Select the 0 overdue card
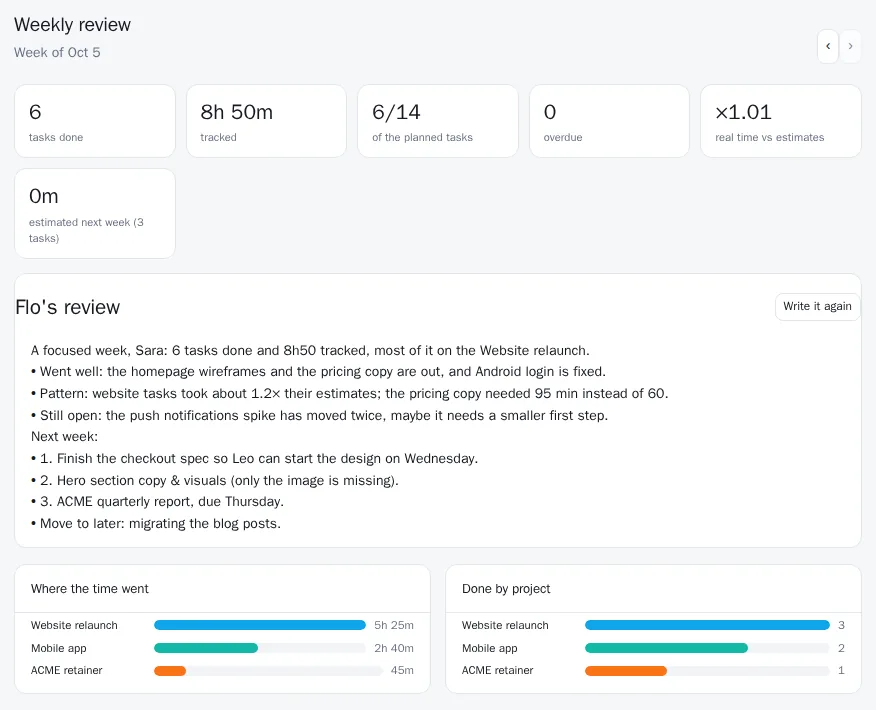Image resolution: width=876 pixels, height=710 pixels. [x=610, y=121]
